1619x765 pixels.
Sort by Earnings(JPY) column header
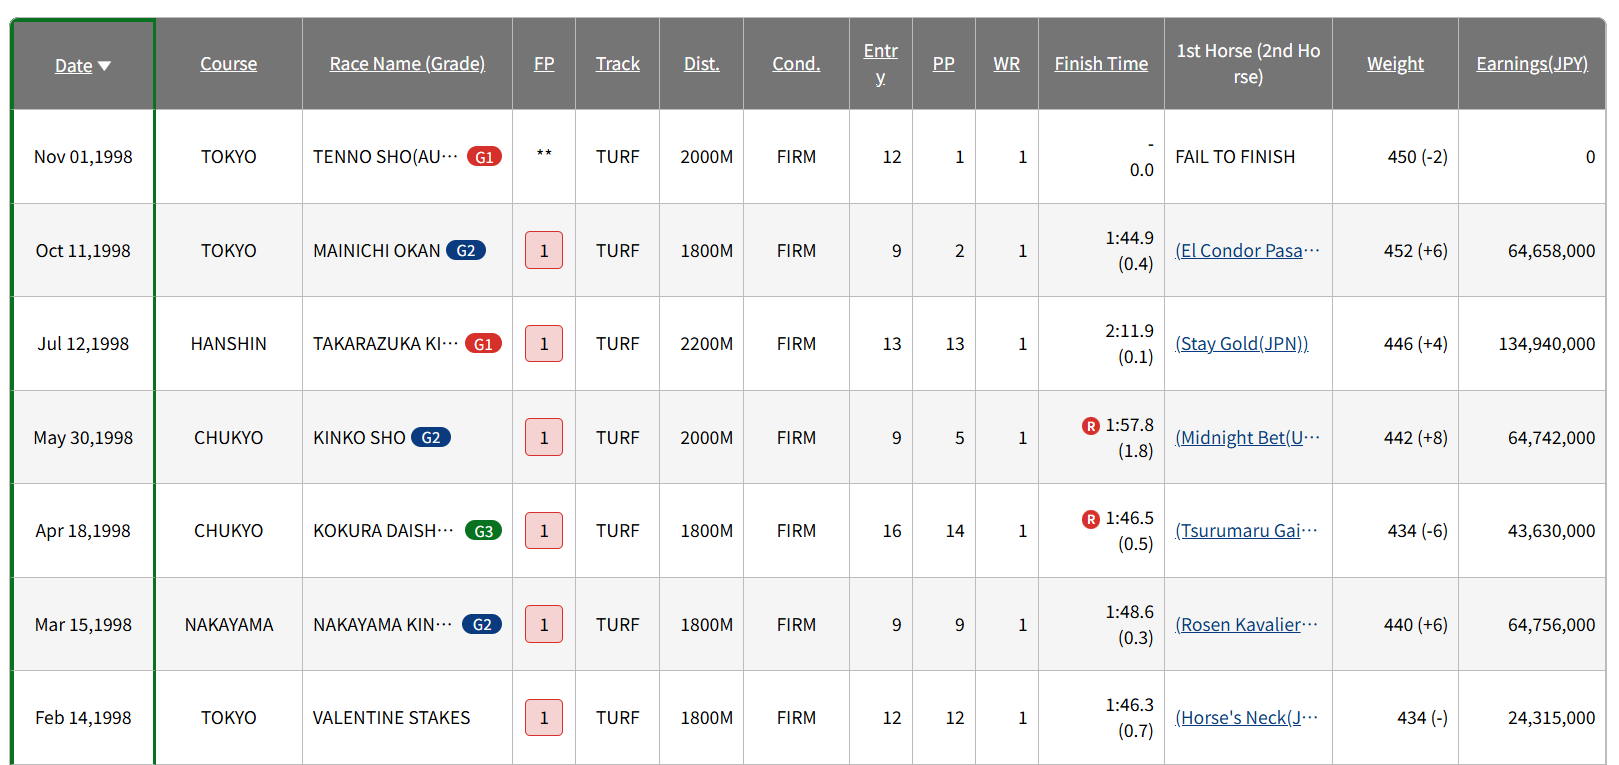pyautogui.click(x=1532, y=64)
